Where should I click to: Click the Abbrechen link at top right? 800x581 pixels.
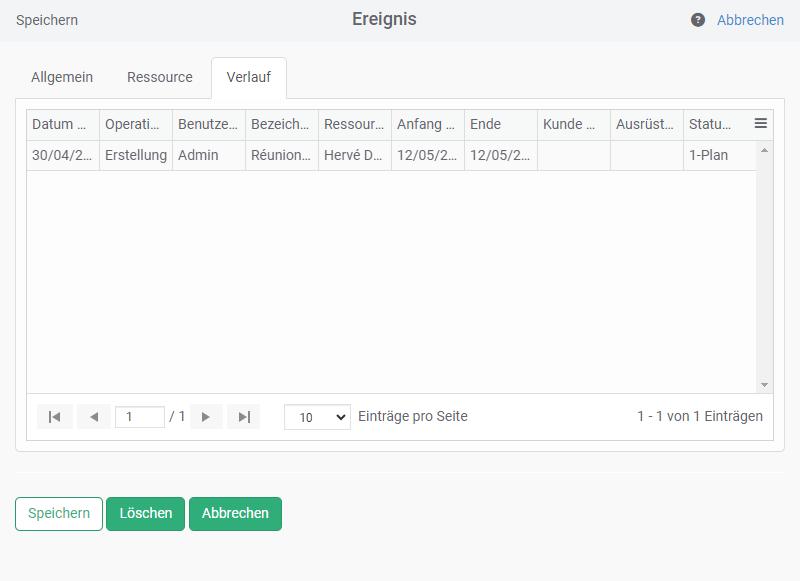click(x=750, y=20)
